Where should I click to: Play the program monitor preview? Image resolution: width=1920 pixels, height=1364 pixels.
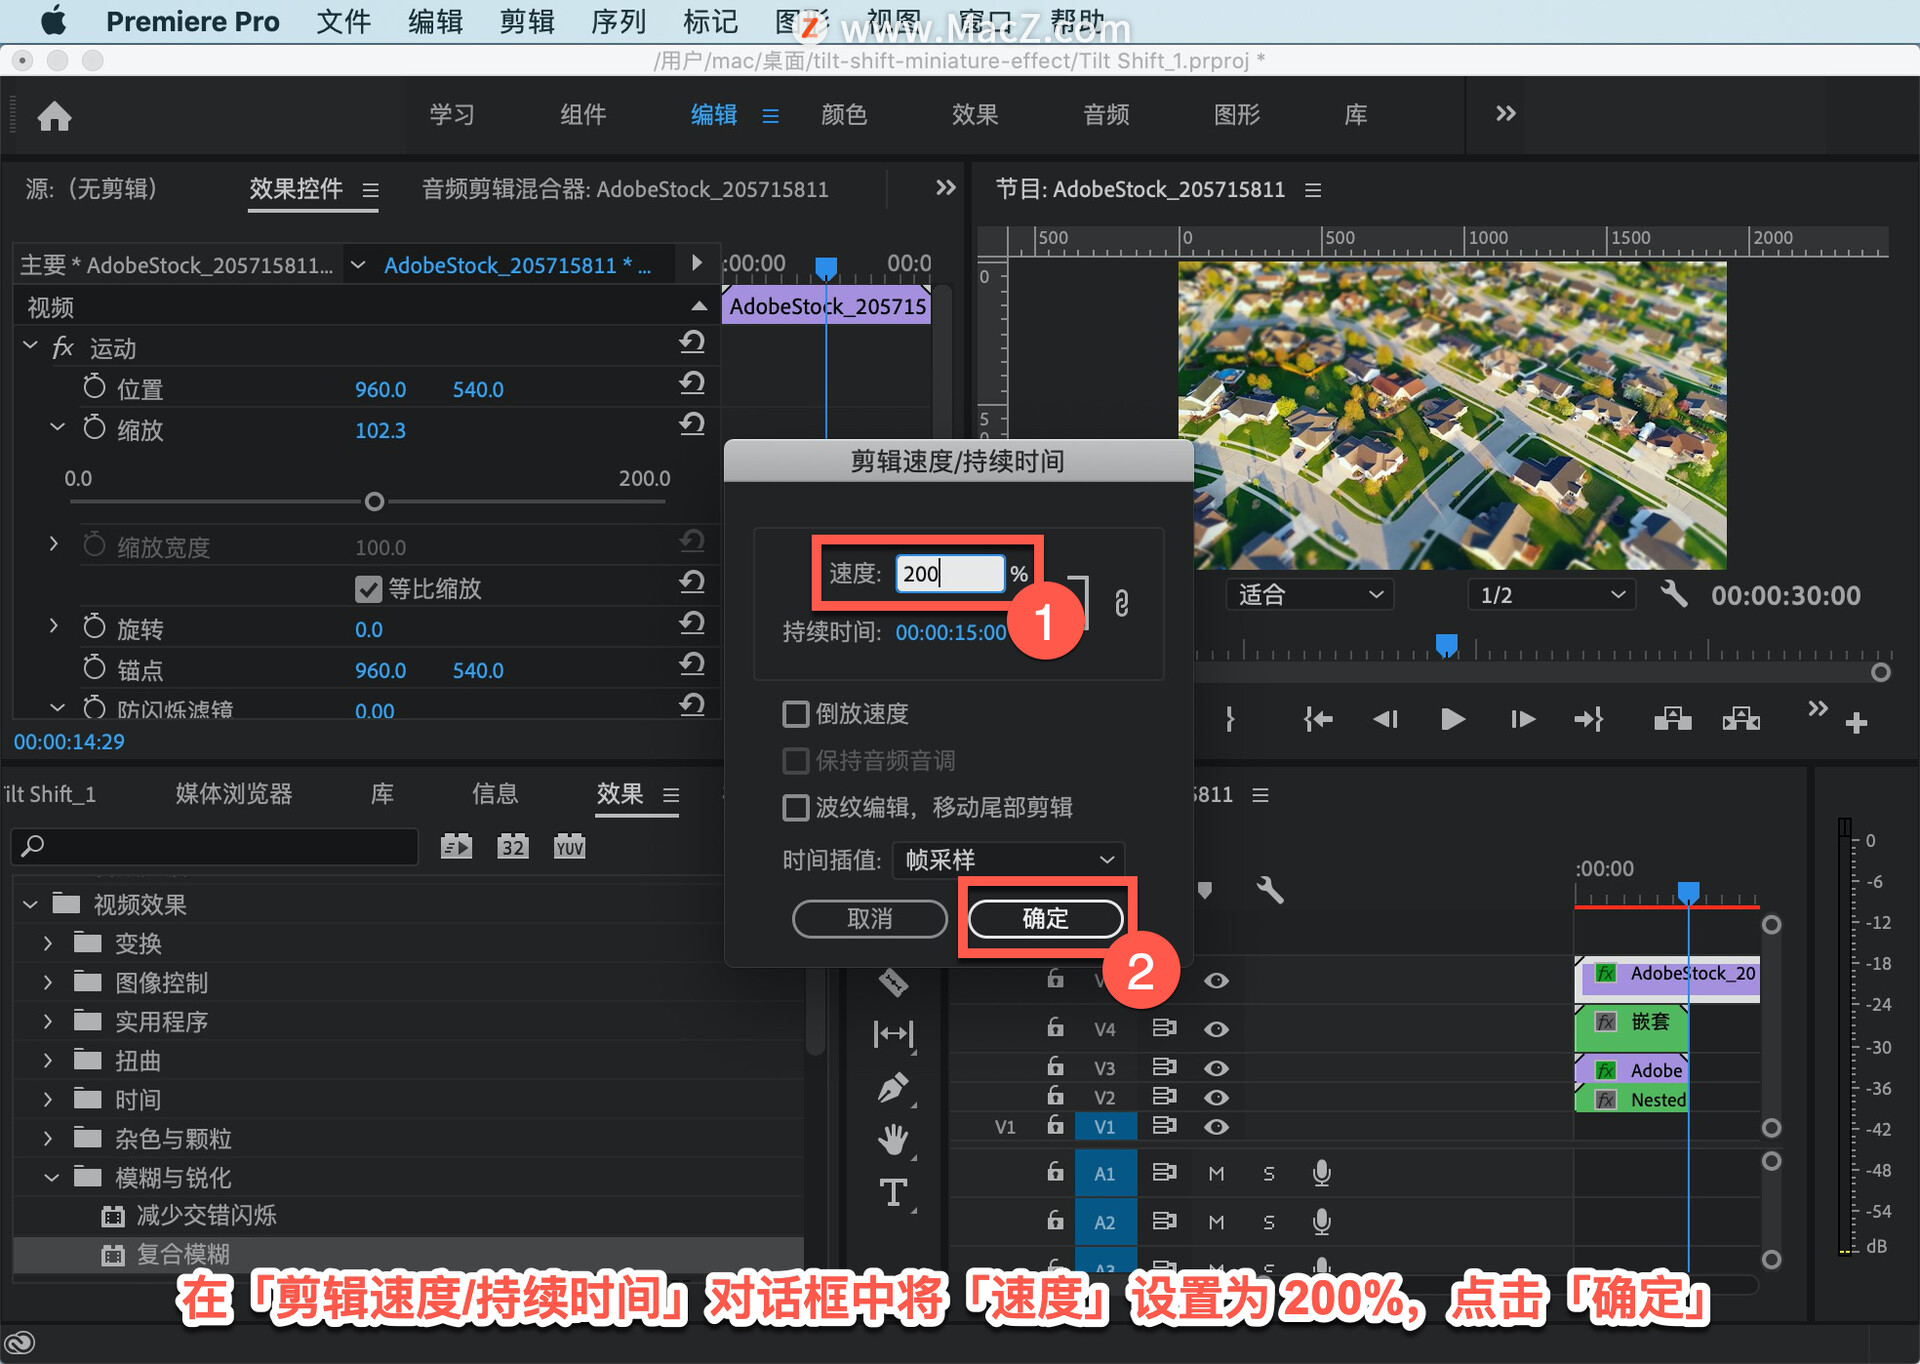pyautogui.click(x=1452, y=719)
